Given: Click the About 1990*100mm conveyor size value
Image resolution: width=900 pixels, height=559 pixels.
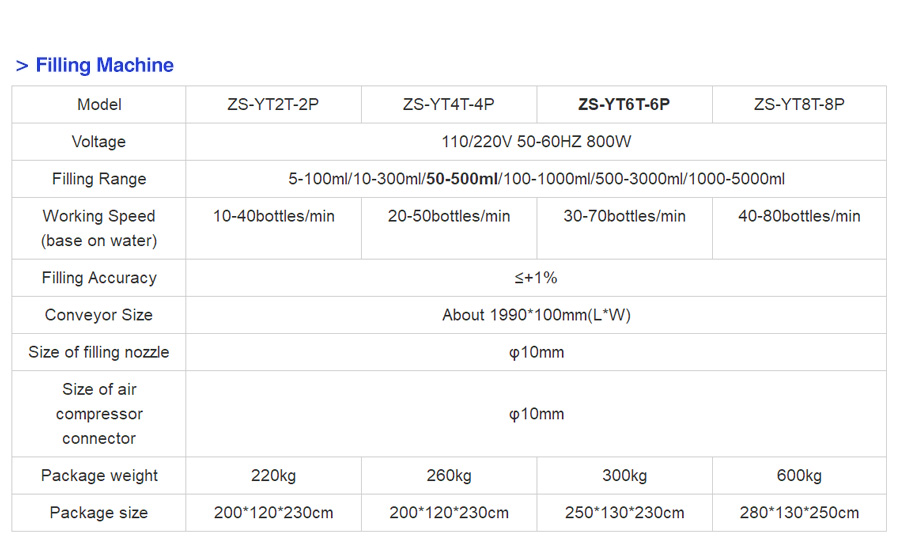Looking at the screenshot, I should click(536, 315).
